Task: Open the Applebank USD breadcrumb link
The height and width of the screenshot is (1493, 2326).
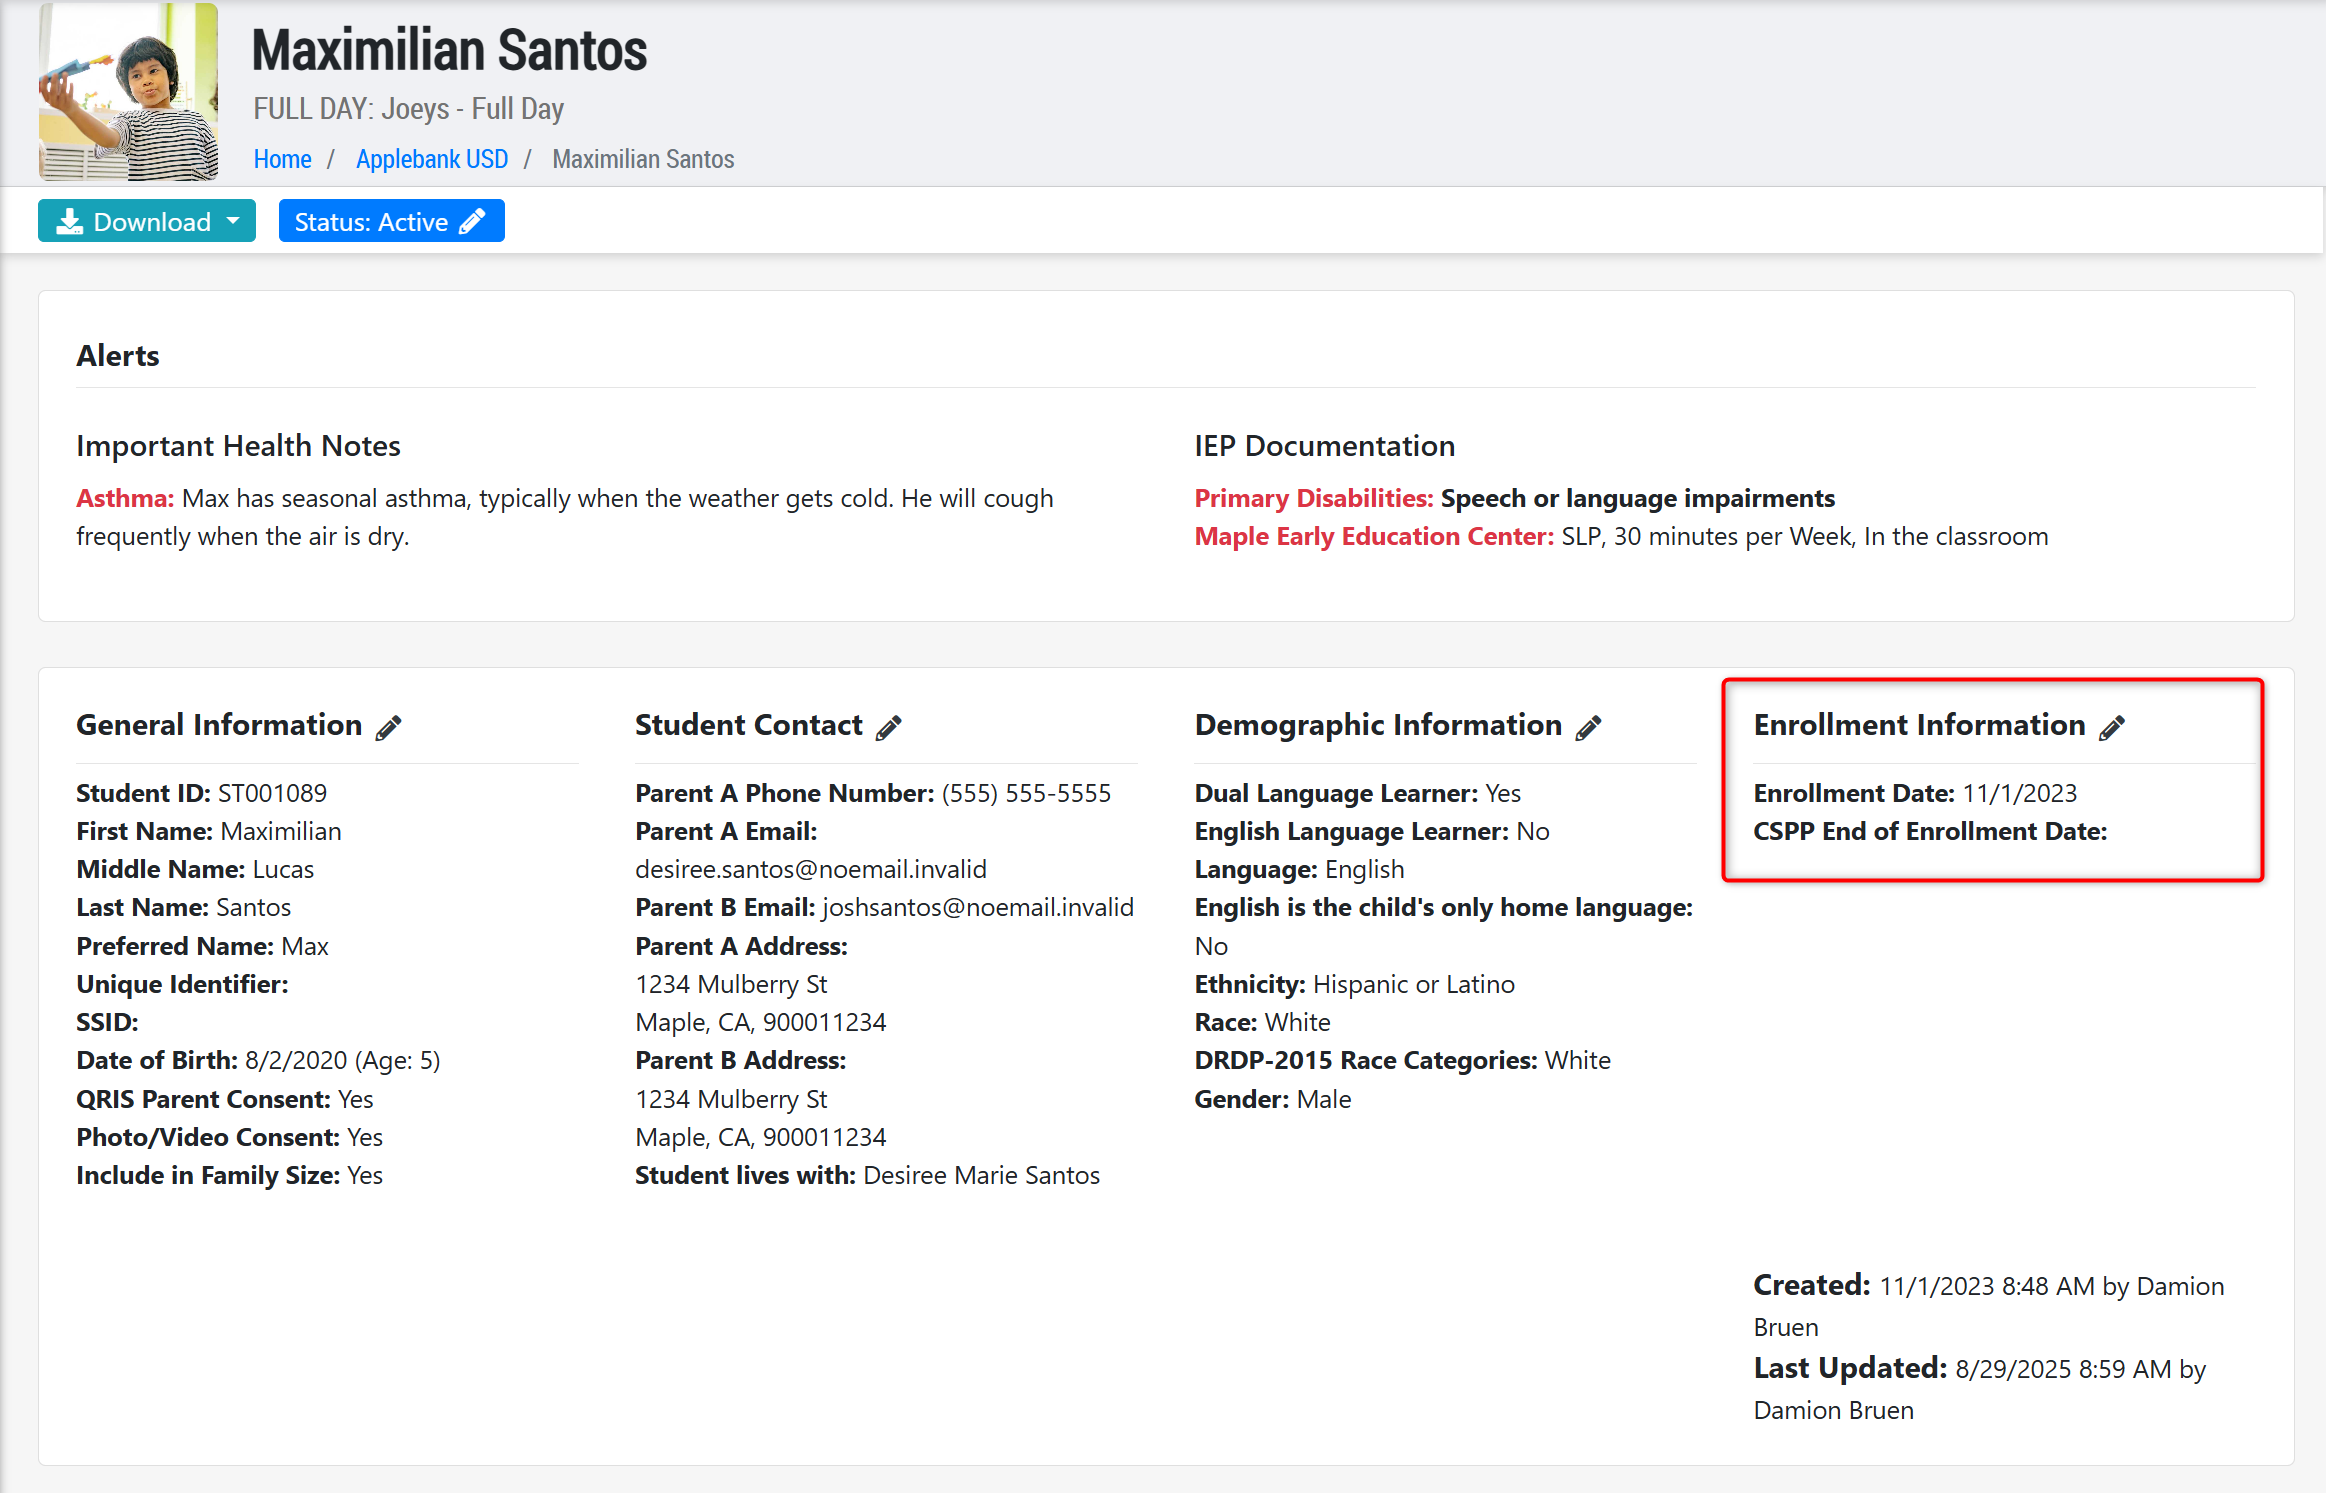Action: (x=431, y=159)
